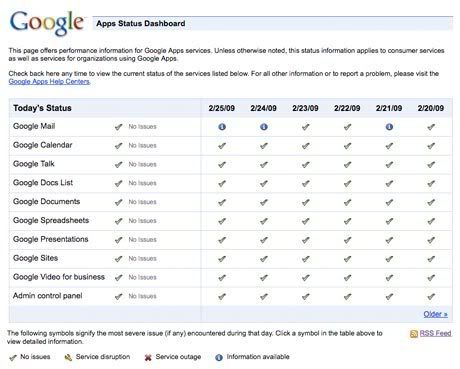Screen dimensions: 460x369
Task: Select the Google Mail row label
Action: [x=34, y=126]
